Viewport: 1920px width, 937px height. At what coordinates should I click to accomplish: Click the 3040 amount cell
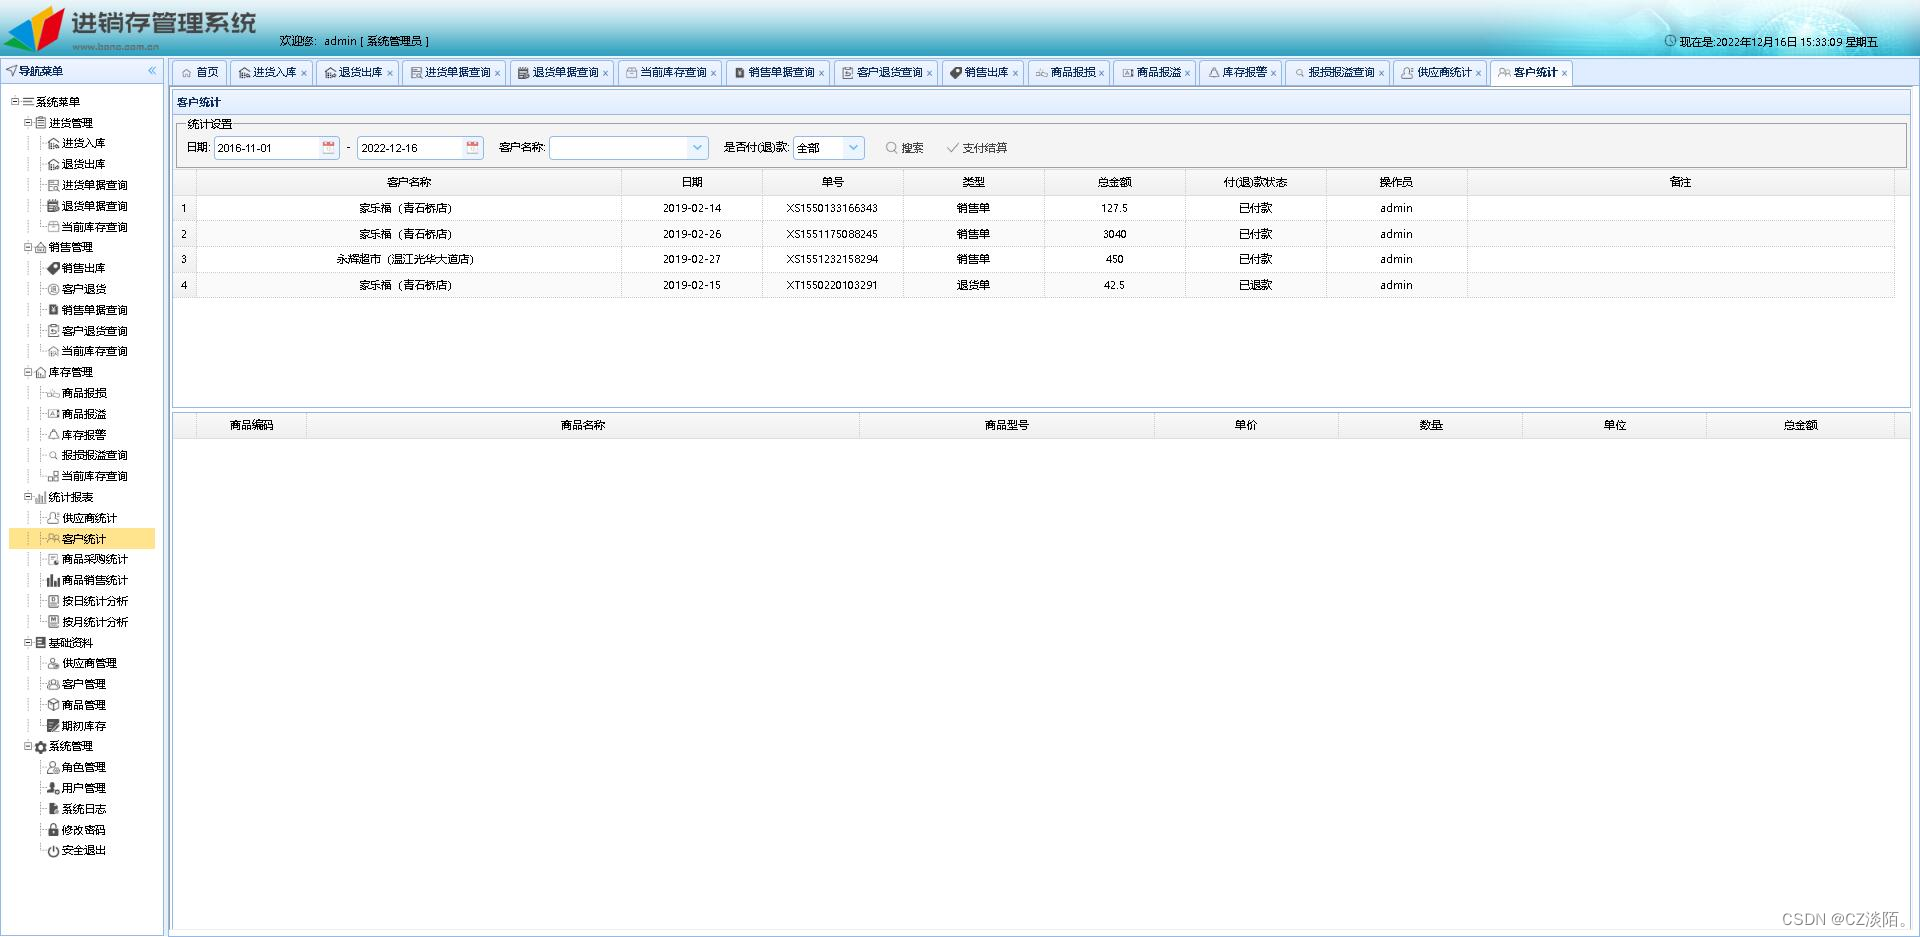[x=1115, y=234]
